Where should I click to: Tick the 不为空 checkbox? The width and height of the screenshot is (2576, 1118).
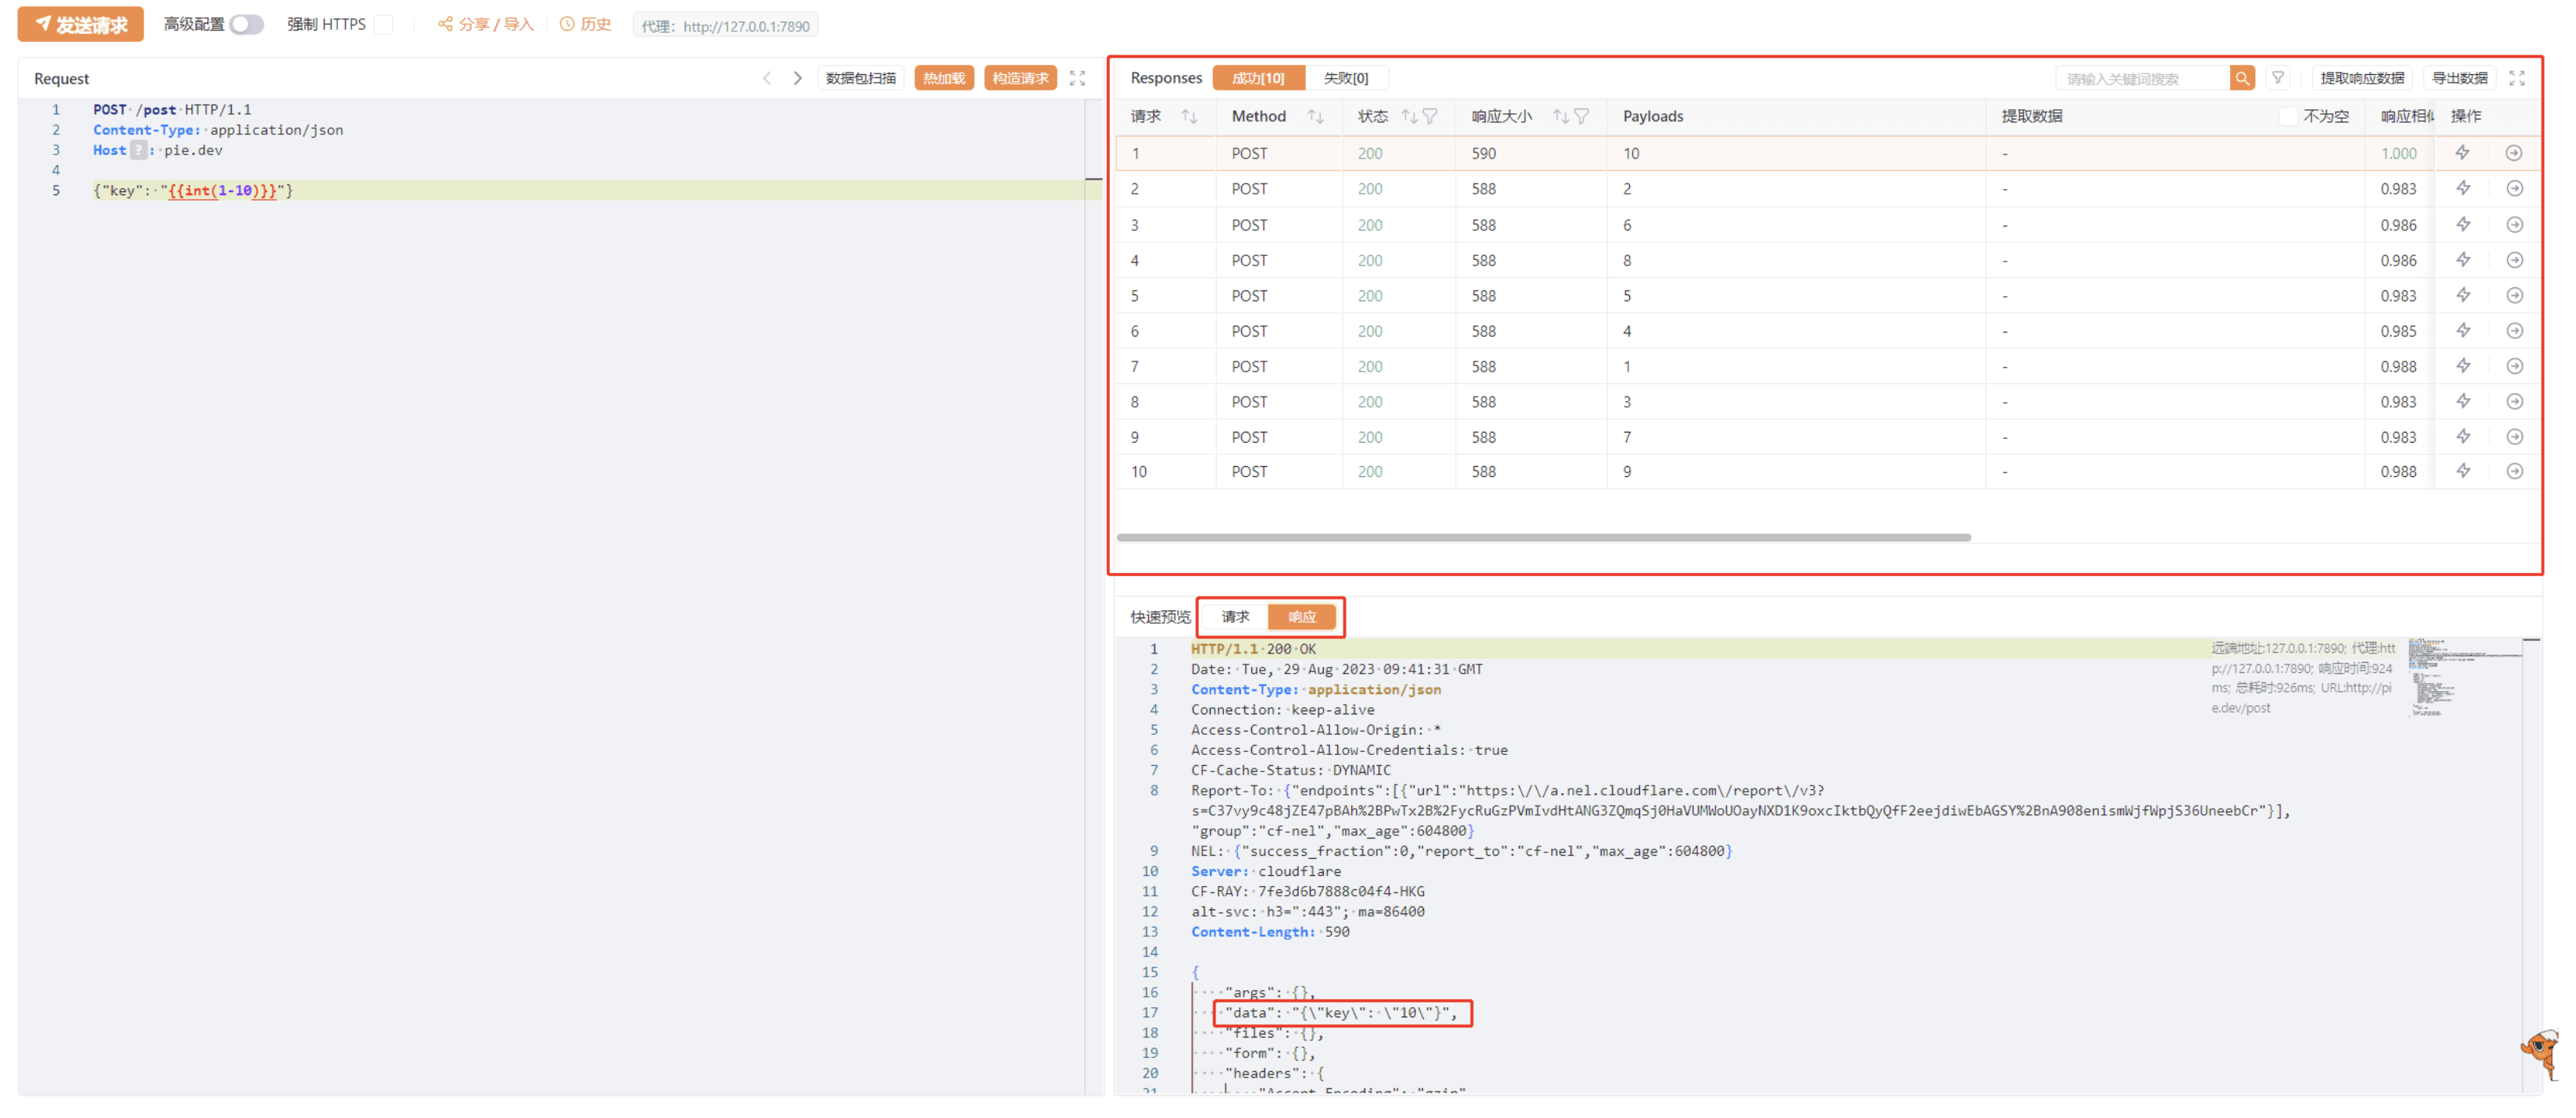click(x=2287, y=117)
